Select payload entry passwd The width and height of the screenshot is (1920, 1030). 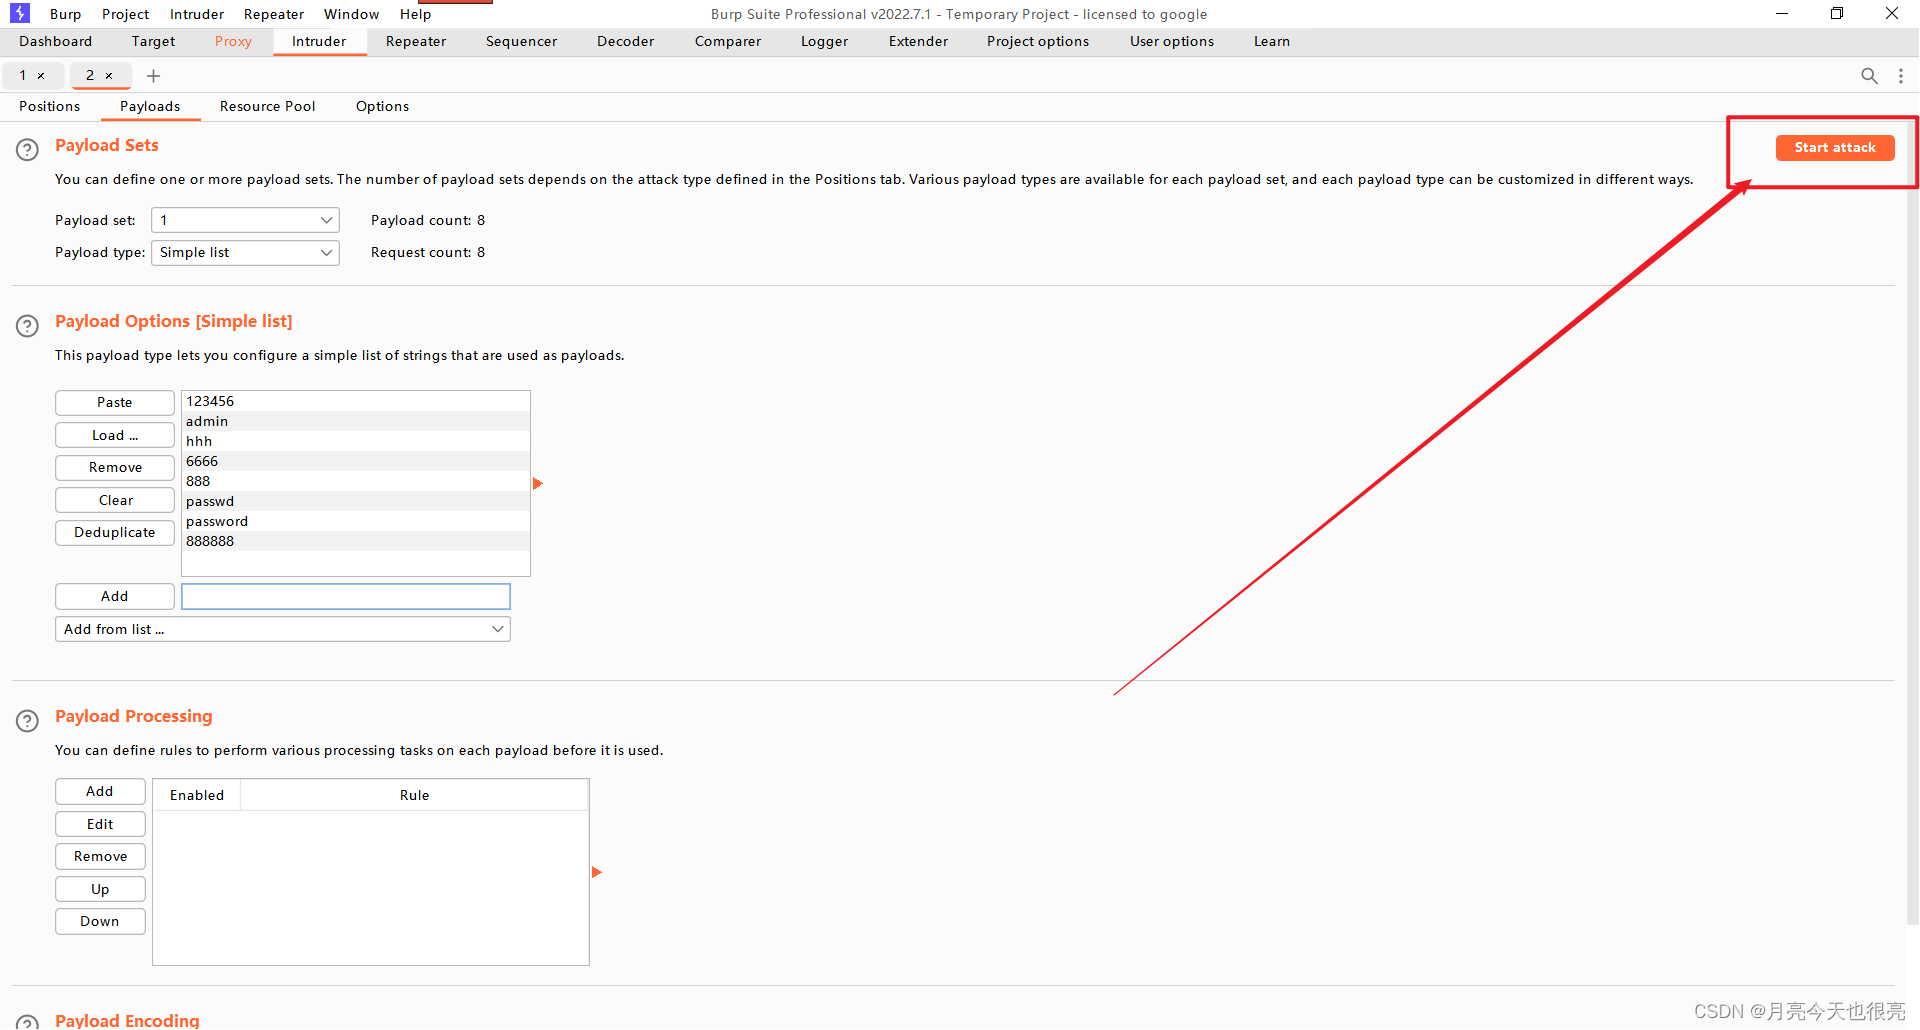[356, 501]
